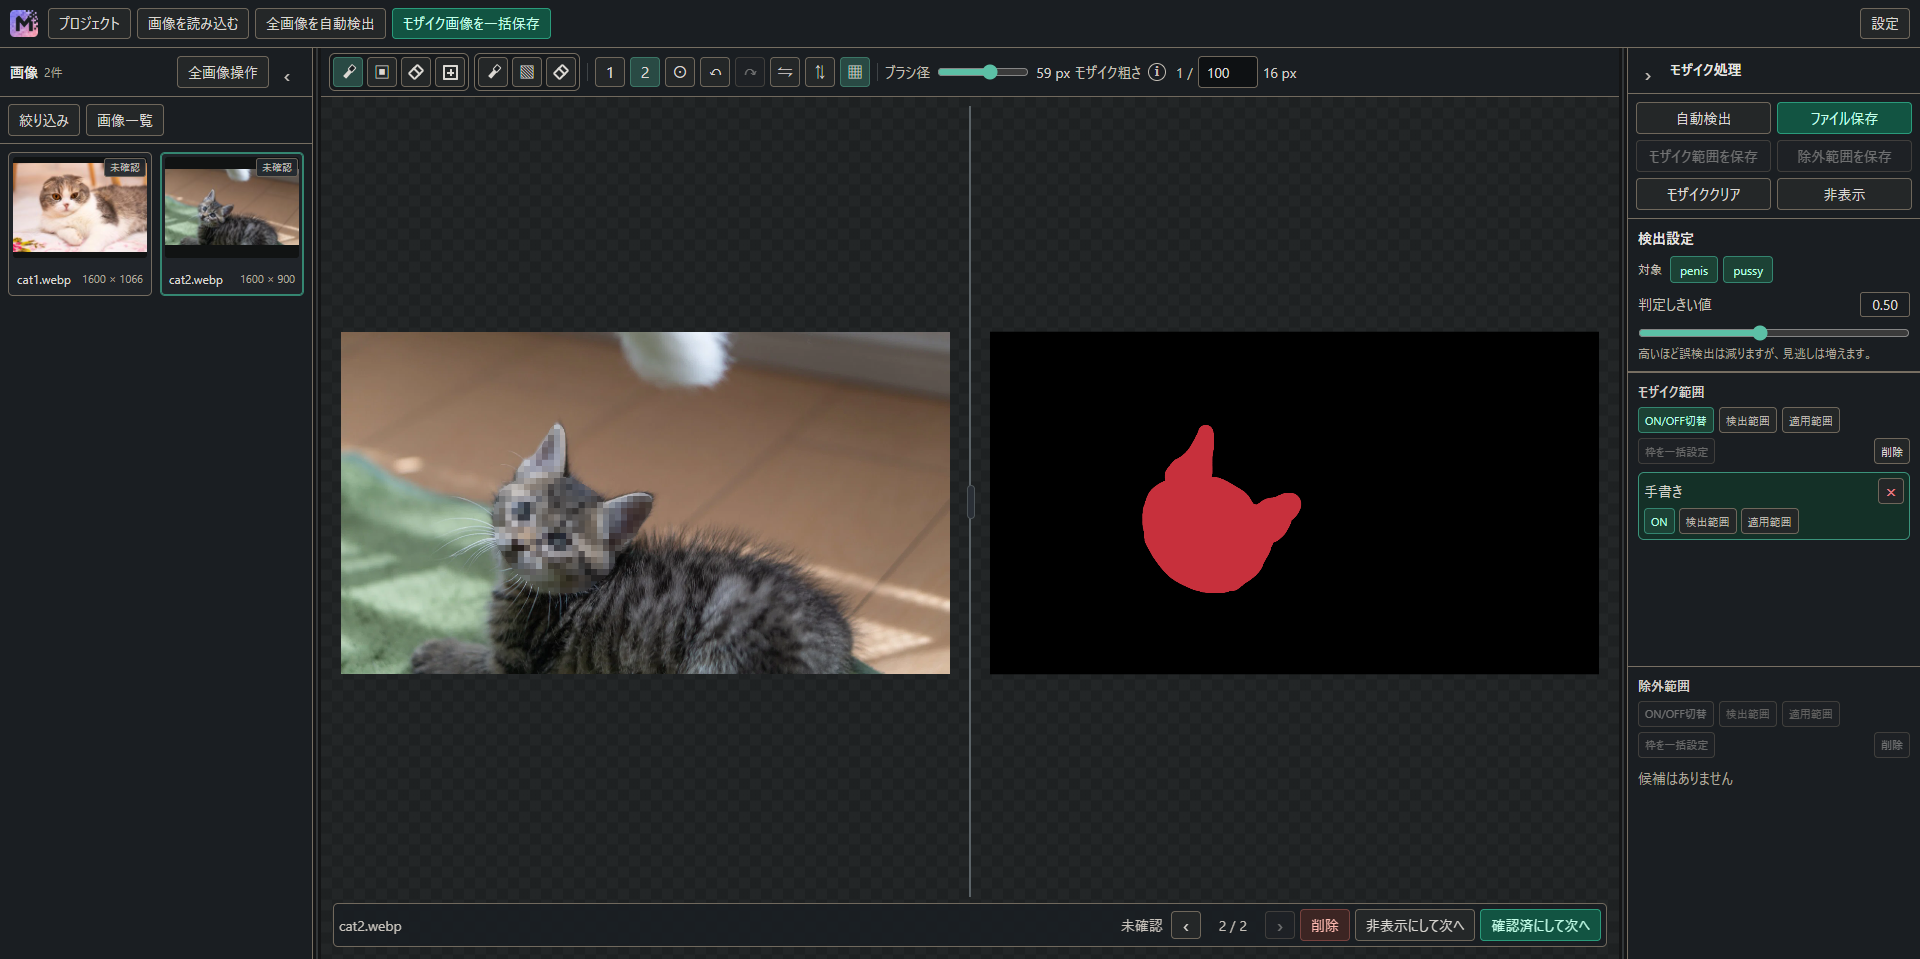This screenshot has height=959, width=1920.
Task: Switch to single-pane view button 1
Action: [610, 72]
